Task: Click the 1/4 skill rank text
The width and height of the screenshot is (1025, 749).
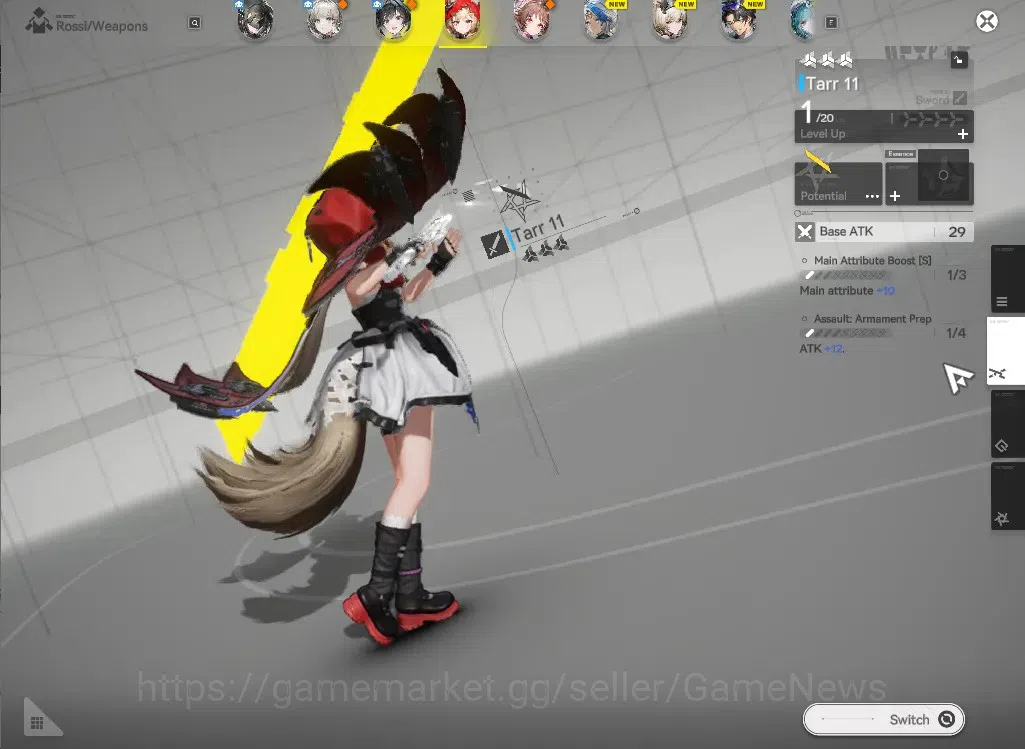Action: point(956,333)
